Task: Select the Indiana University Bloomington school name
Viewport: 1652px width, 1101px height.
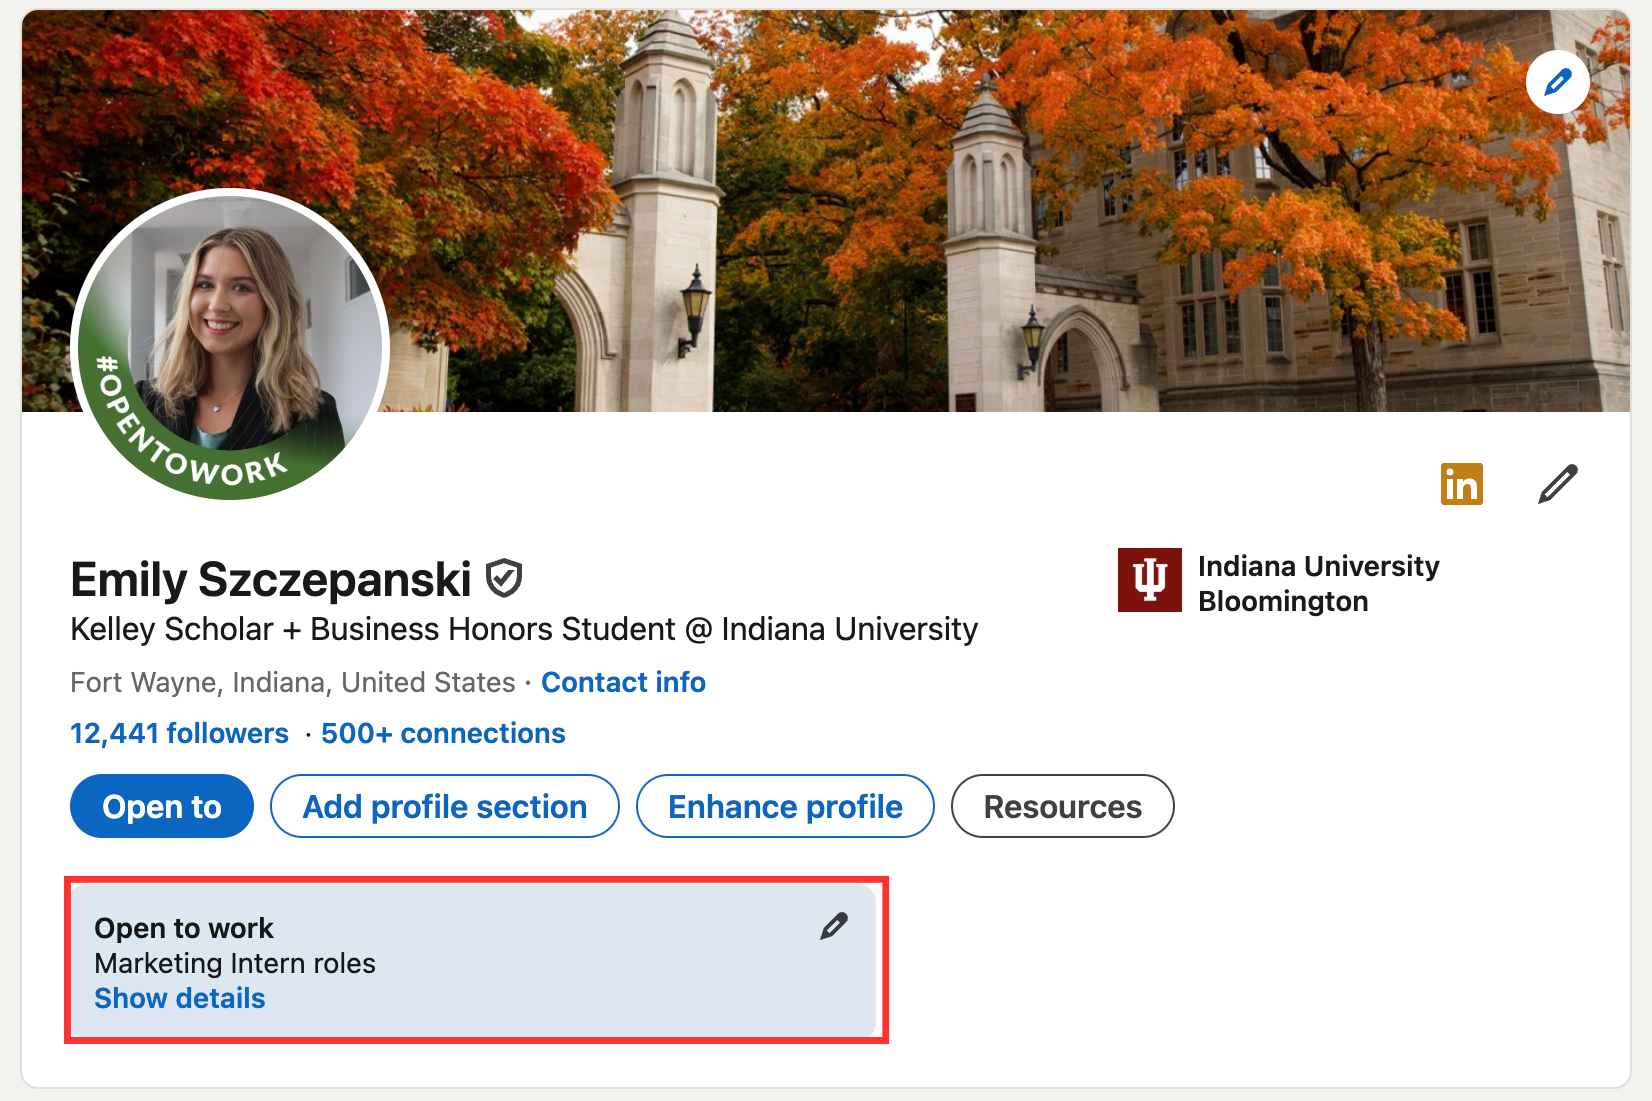Action: click(x=1318, y=584)
